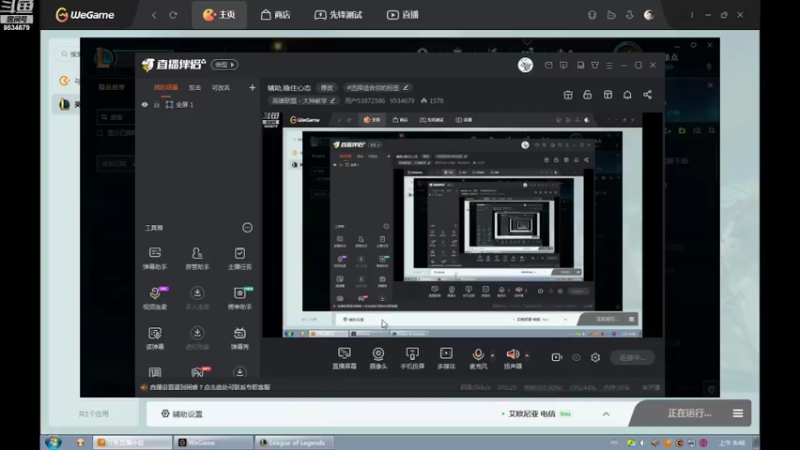Expand the microphone options arrow
Screen dimensions: 800x450
coord(492,355)
